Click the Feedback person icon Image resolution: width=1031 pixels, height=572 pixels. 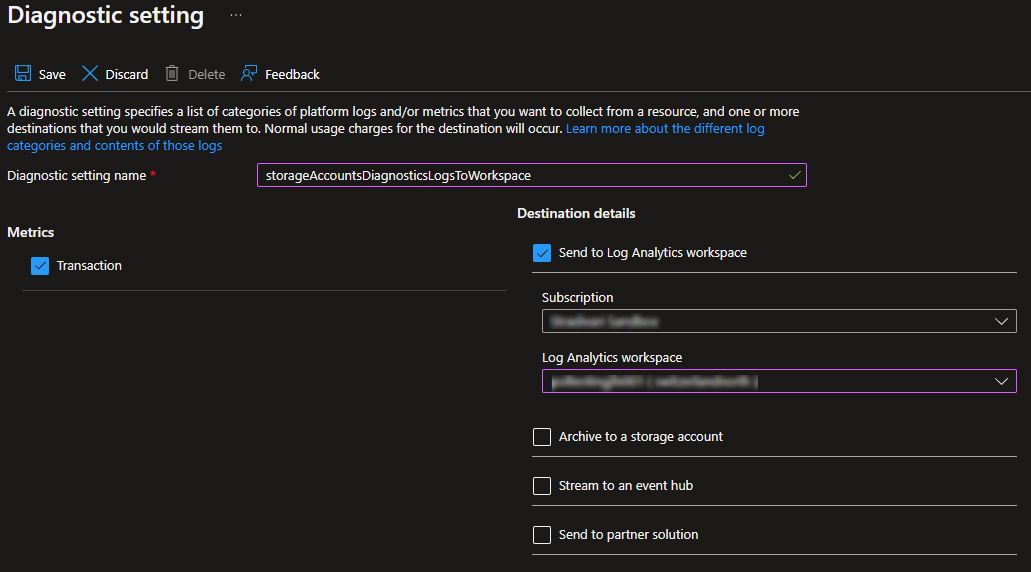coord(249,74)
